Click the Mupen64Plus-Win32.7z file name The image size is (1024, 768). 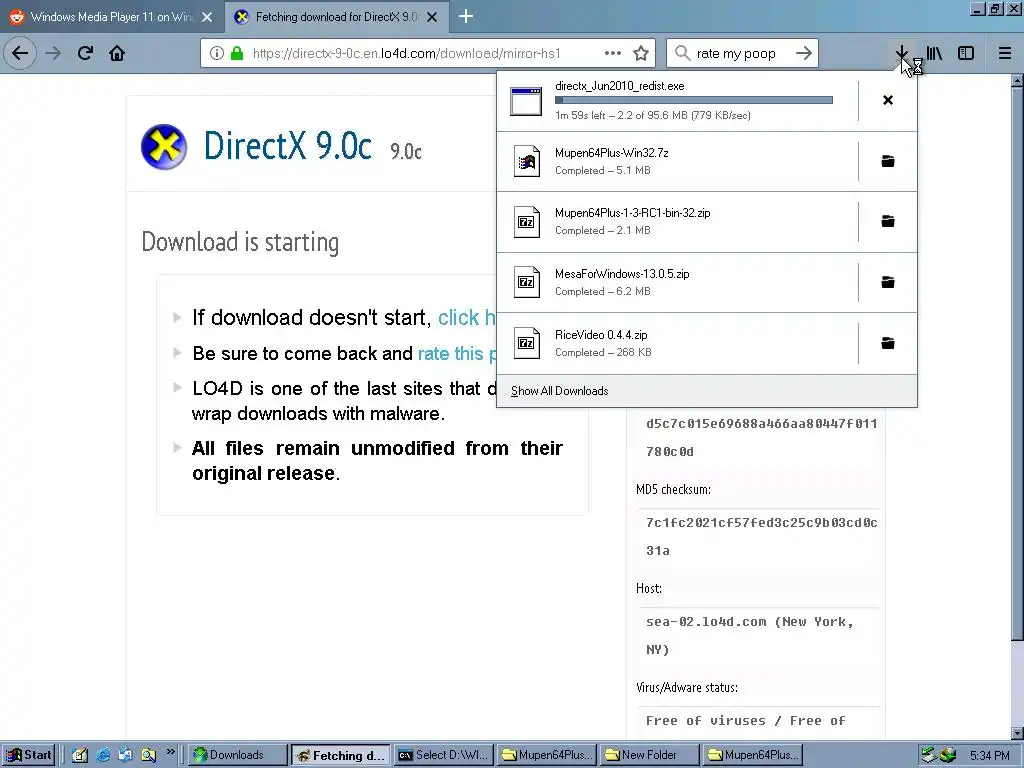coord(611,153)
